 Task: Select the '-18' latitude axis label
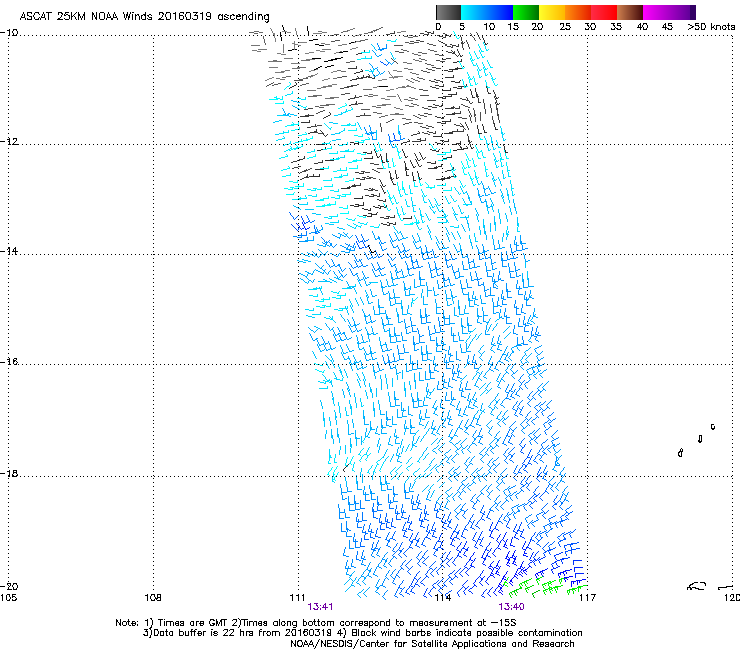click(x=9, y=473)
